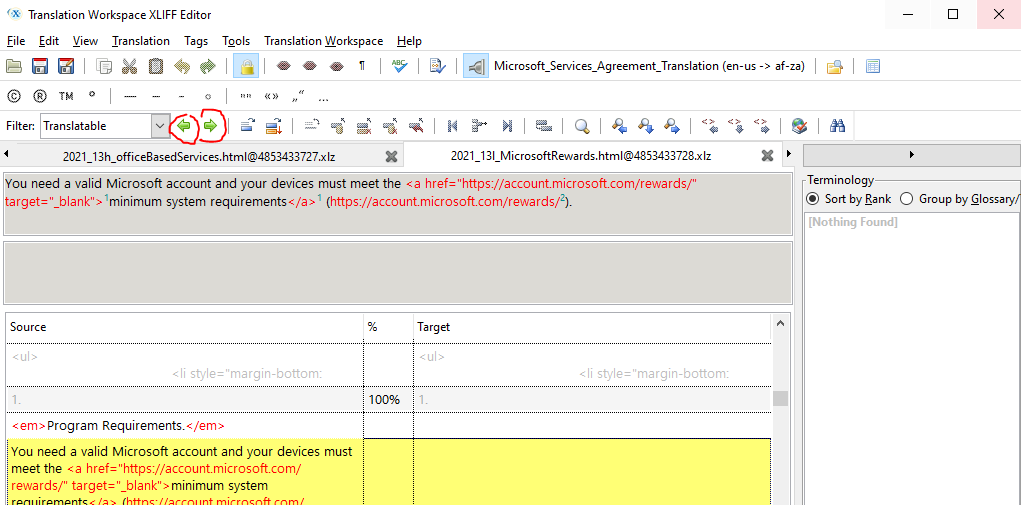1021x505 pixels.
Task: Click the globe with red checkmark icon
Action: tap(800, 126)
